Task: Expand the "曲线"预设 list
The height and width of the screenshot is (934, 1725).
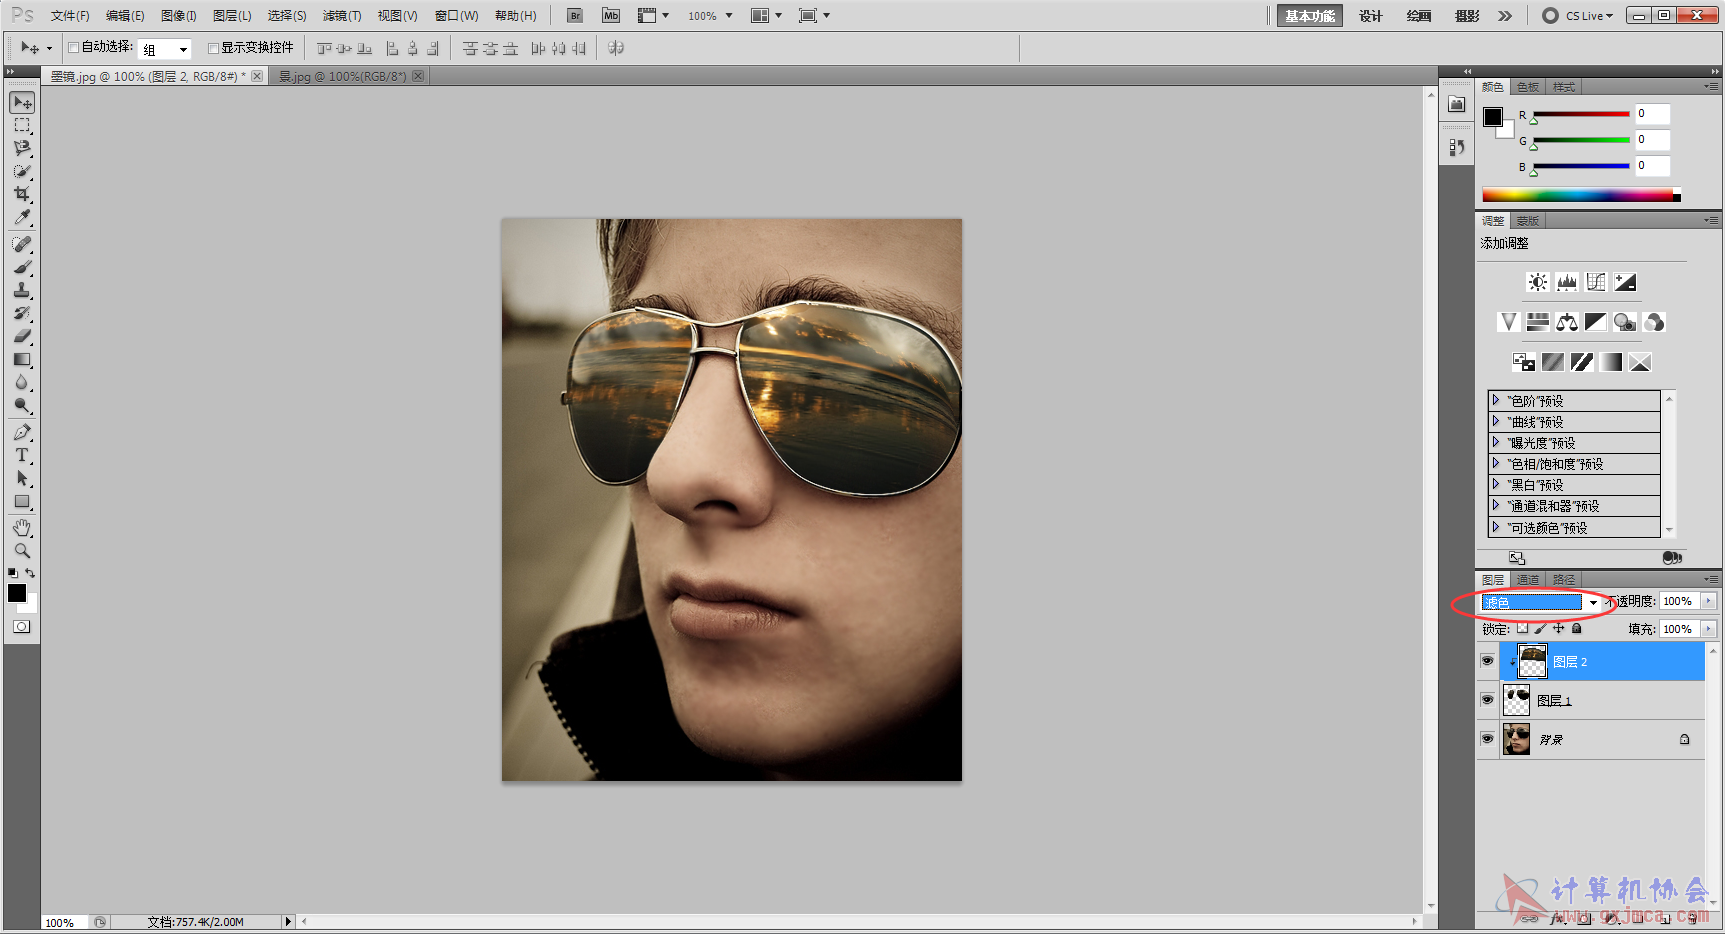Action: [x=1496, y=421]
